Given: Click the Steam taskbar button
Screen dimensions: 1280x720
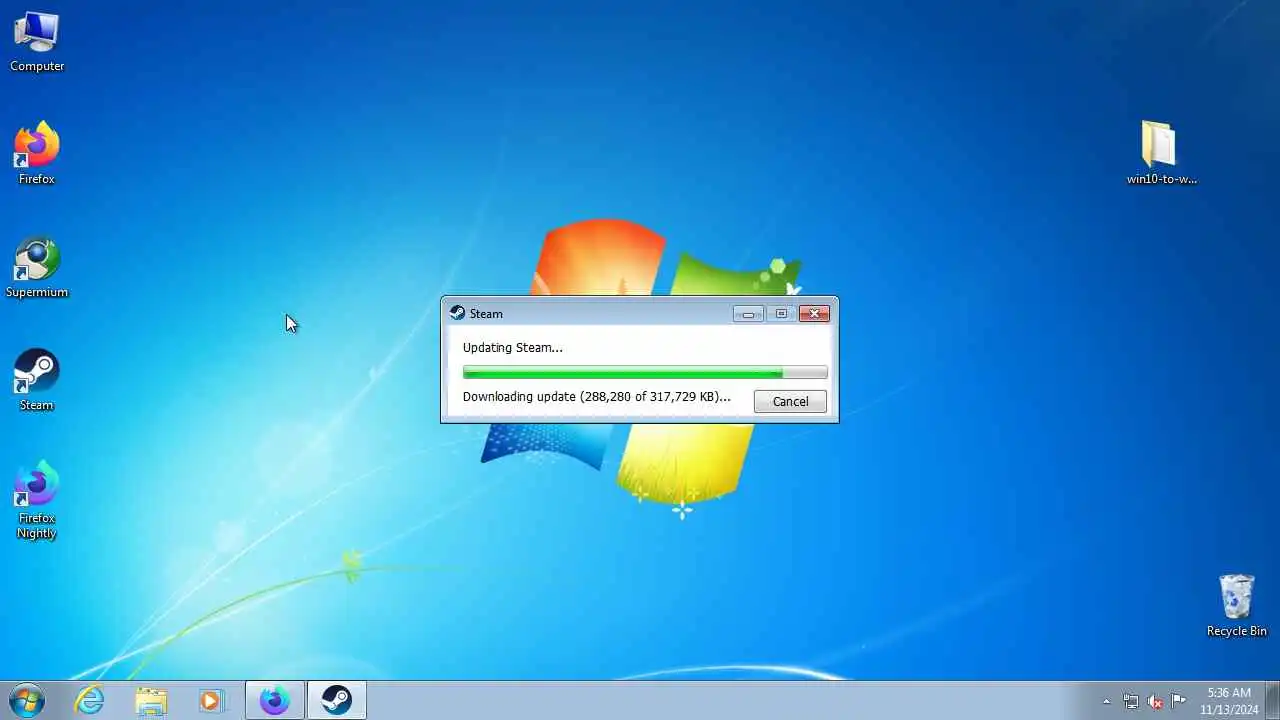Looking at the screenshot, I should pos(337,701).
